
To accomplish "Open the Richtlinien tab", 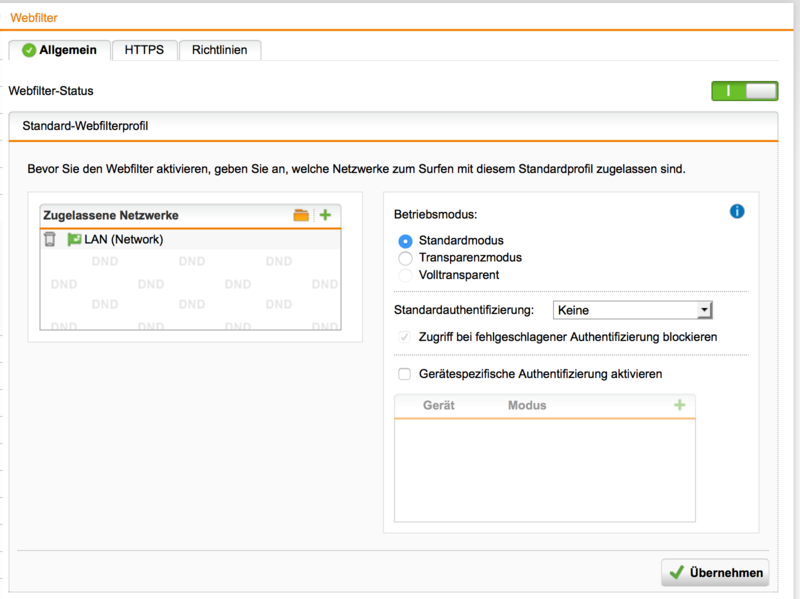I will [219, 49].
